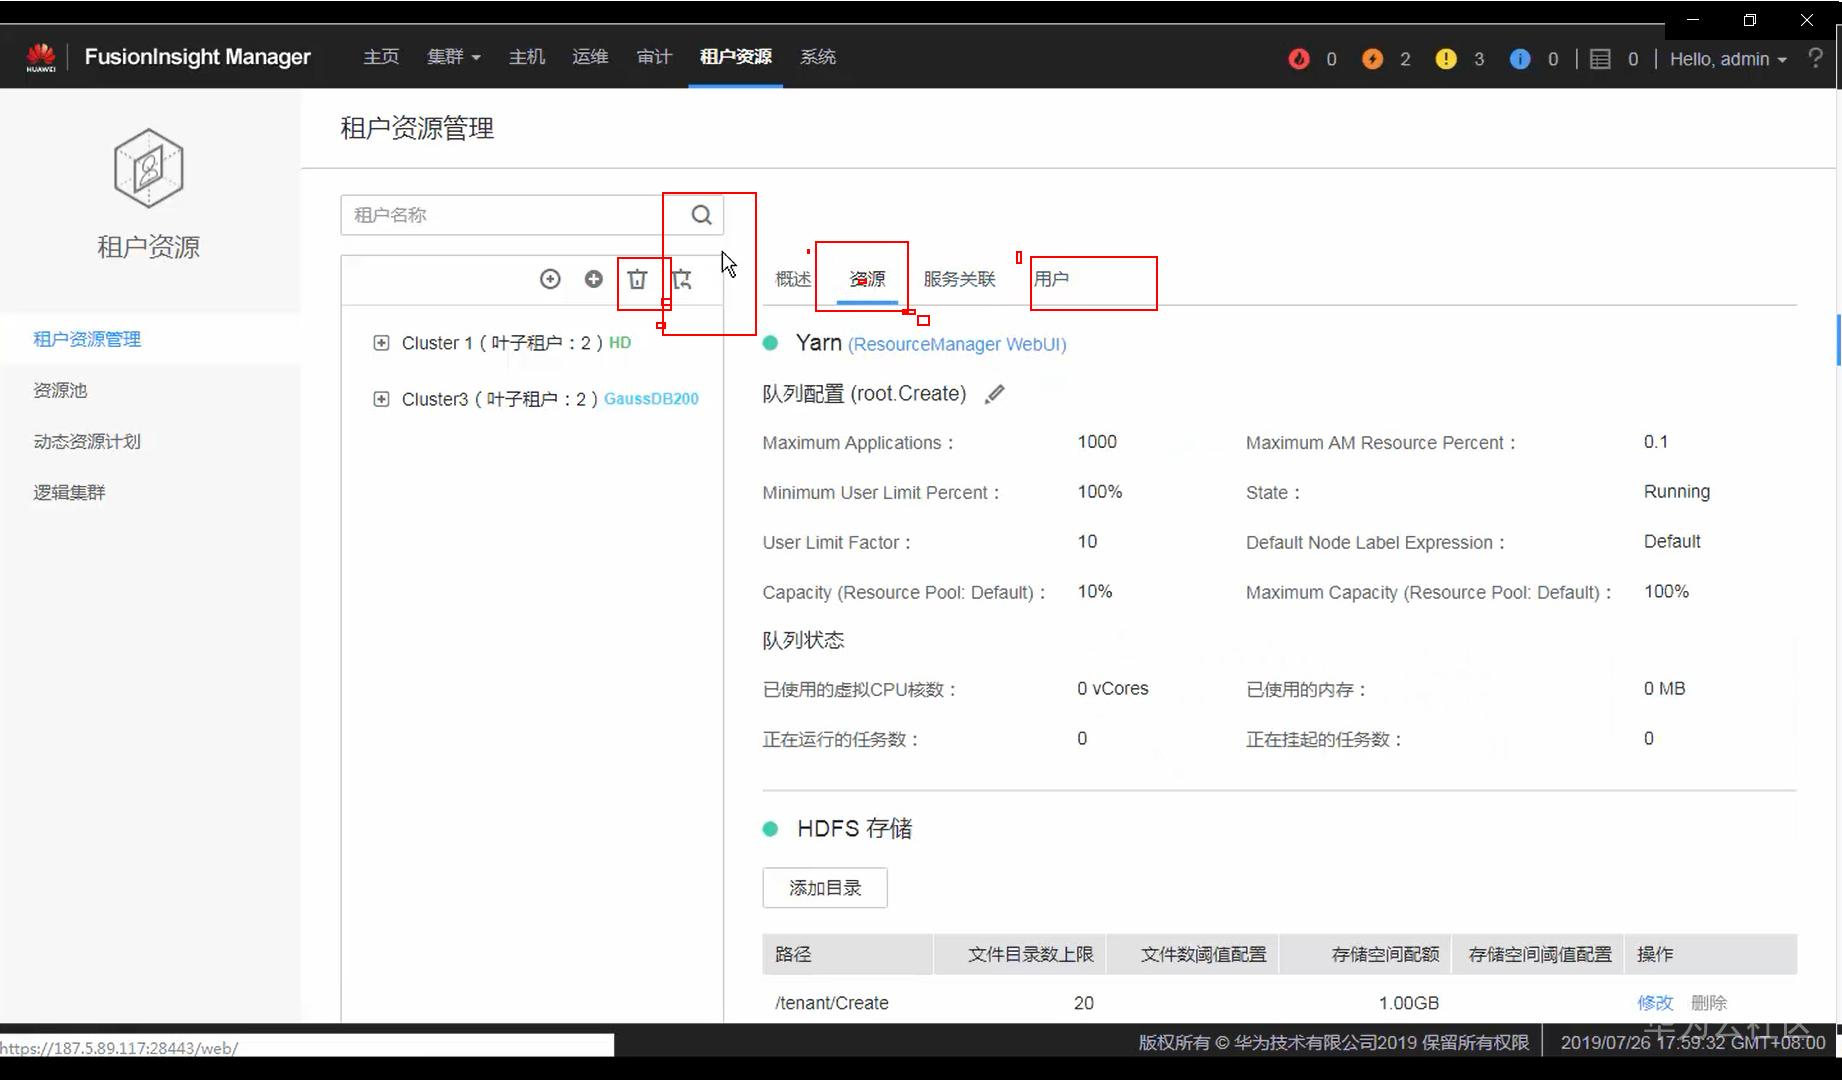Image resolution: width=1842 pixels, height=1080 pixels.
Task: Click the minor alarm count 3
Action: (1479, 59)
